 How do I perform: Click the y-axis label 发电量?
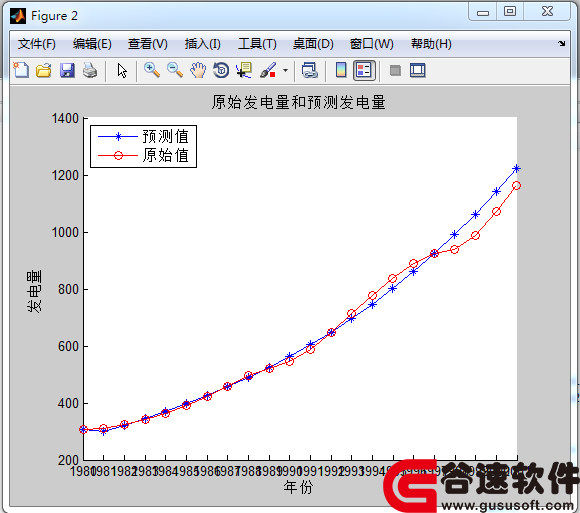pos(34,291)
